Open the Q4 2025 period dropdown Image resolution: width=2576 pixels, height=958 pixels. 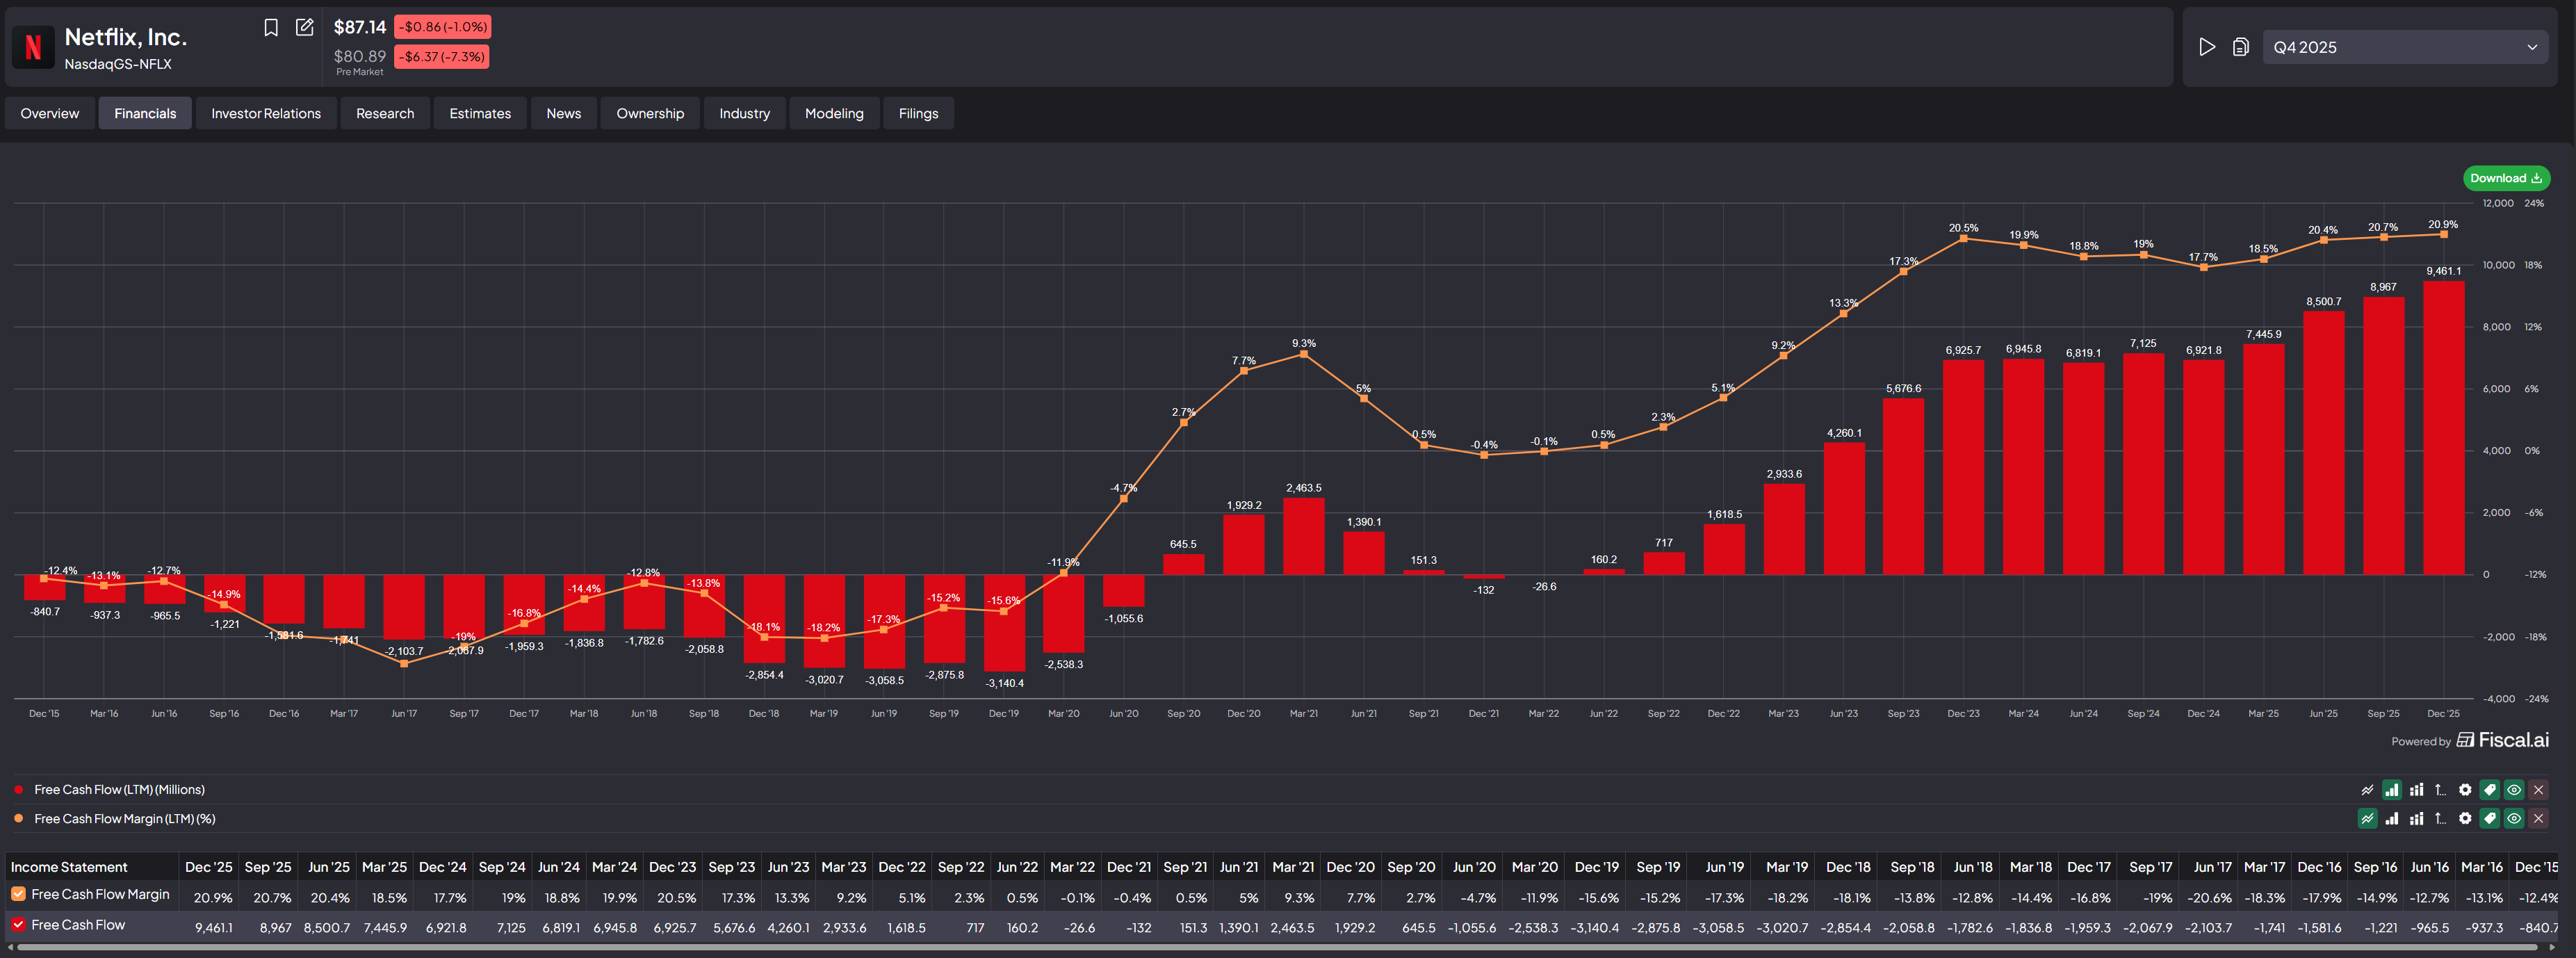(x=2404, y=47)
